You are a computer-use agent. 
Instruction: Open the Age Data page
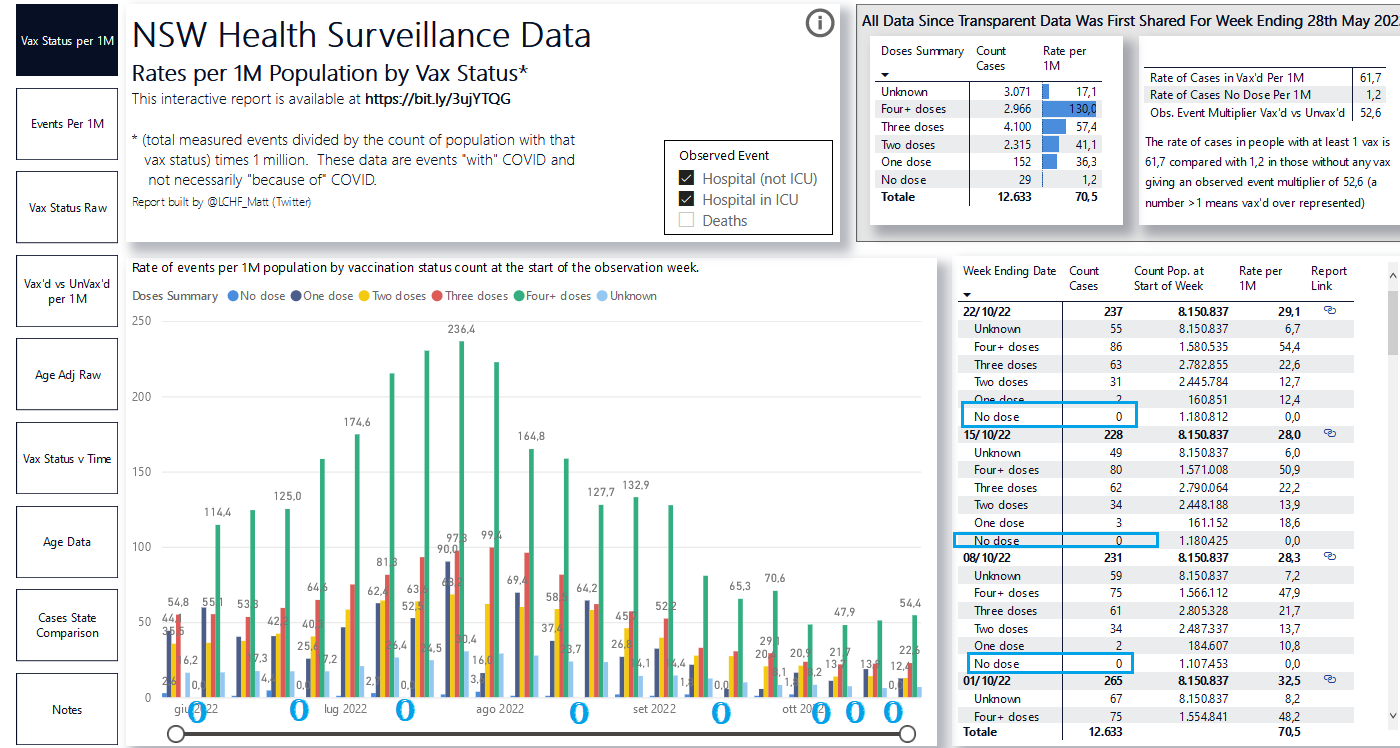tap(67, 542)
